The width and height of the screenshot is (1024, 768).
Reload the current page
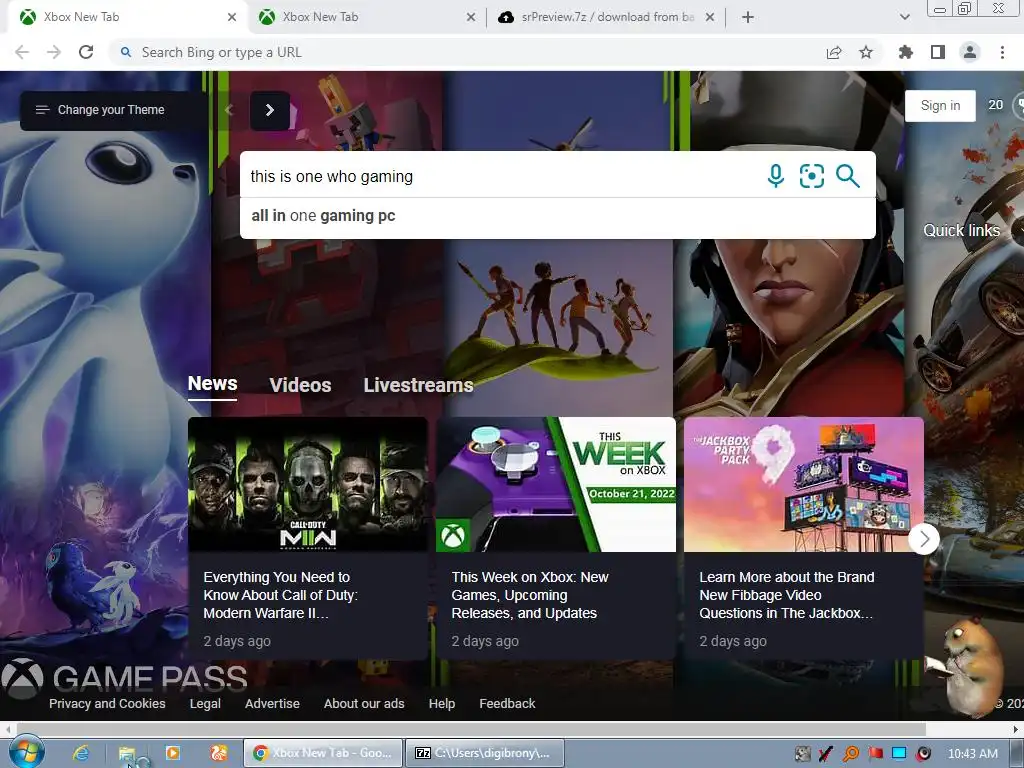pyautogui.click(x=86, y=52)
